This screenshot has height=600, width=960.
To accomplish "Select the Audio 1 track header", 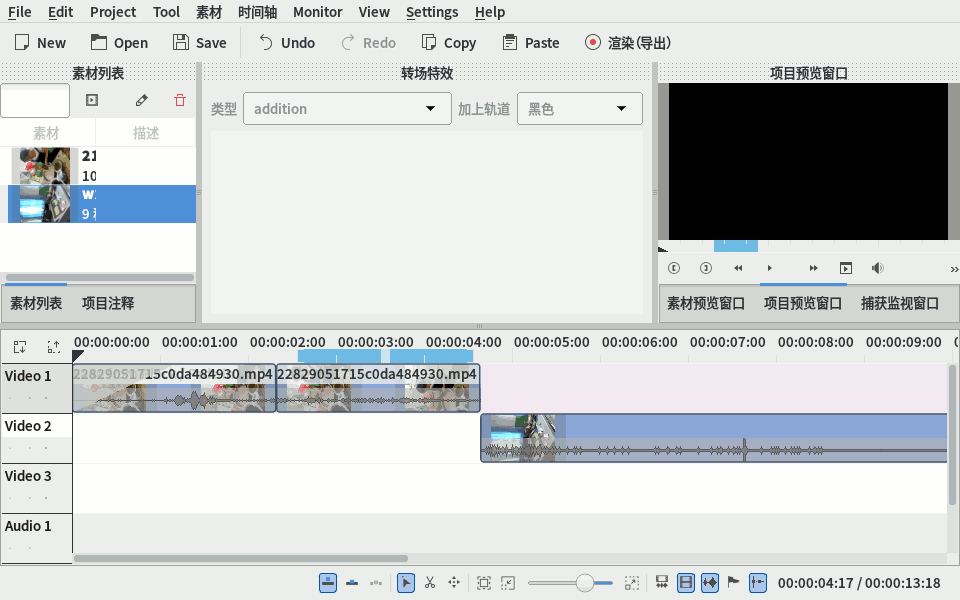I will [36, 538].
